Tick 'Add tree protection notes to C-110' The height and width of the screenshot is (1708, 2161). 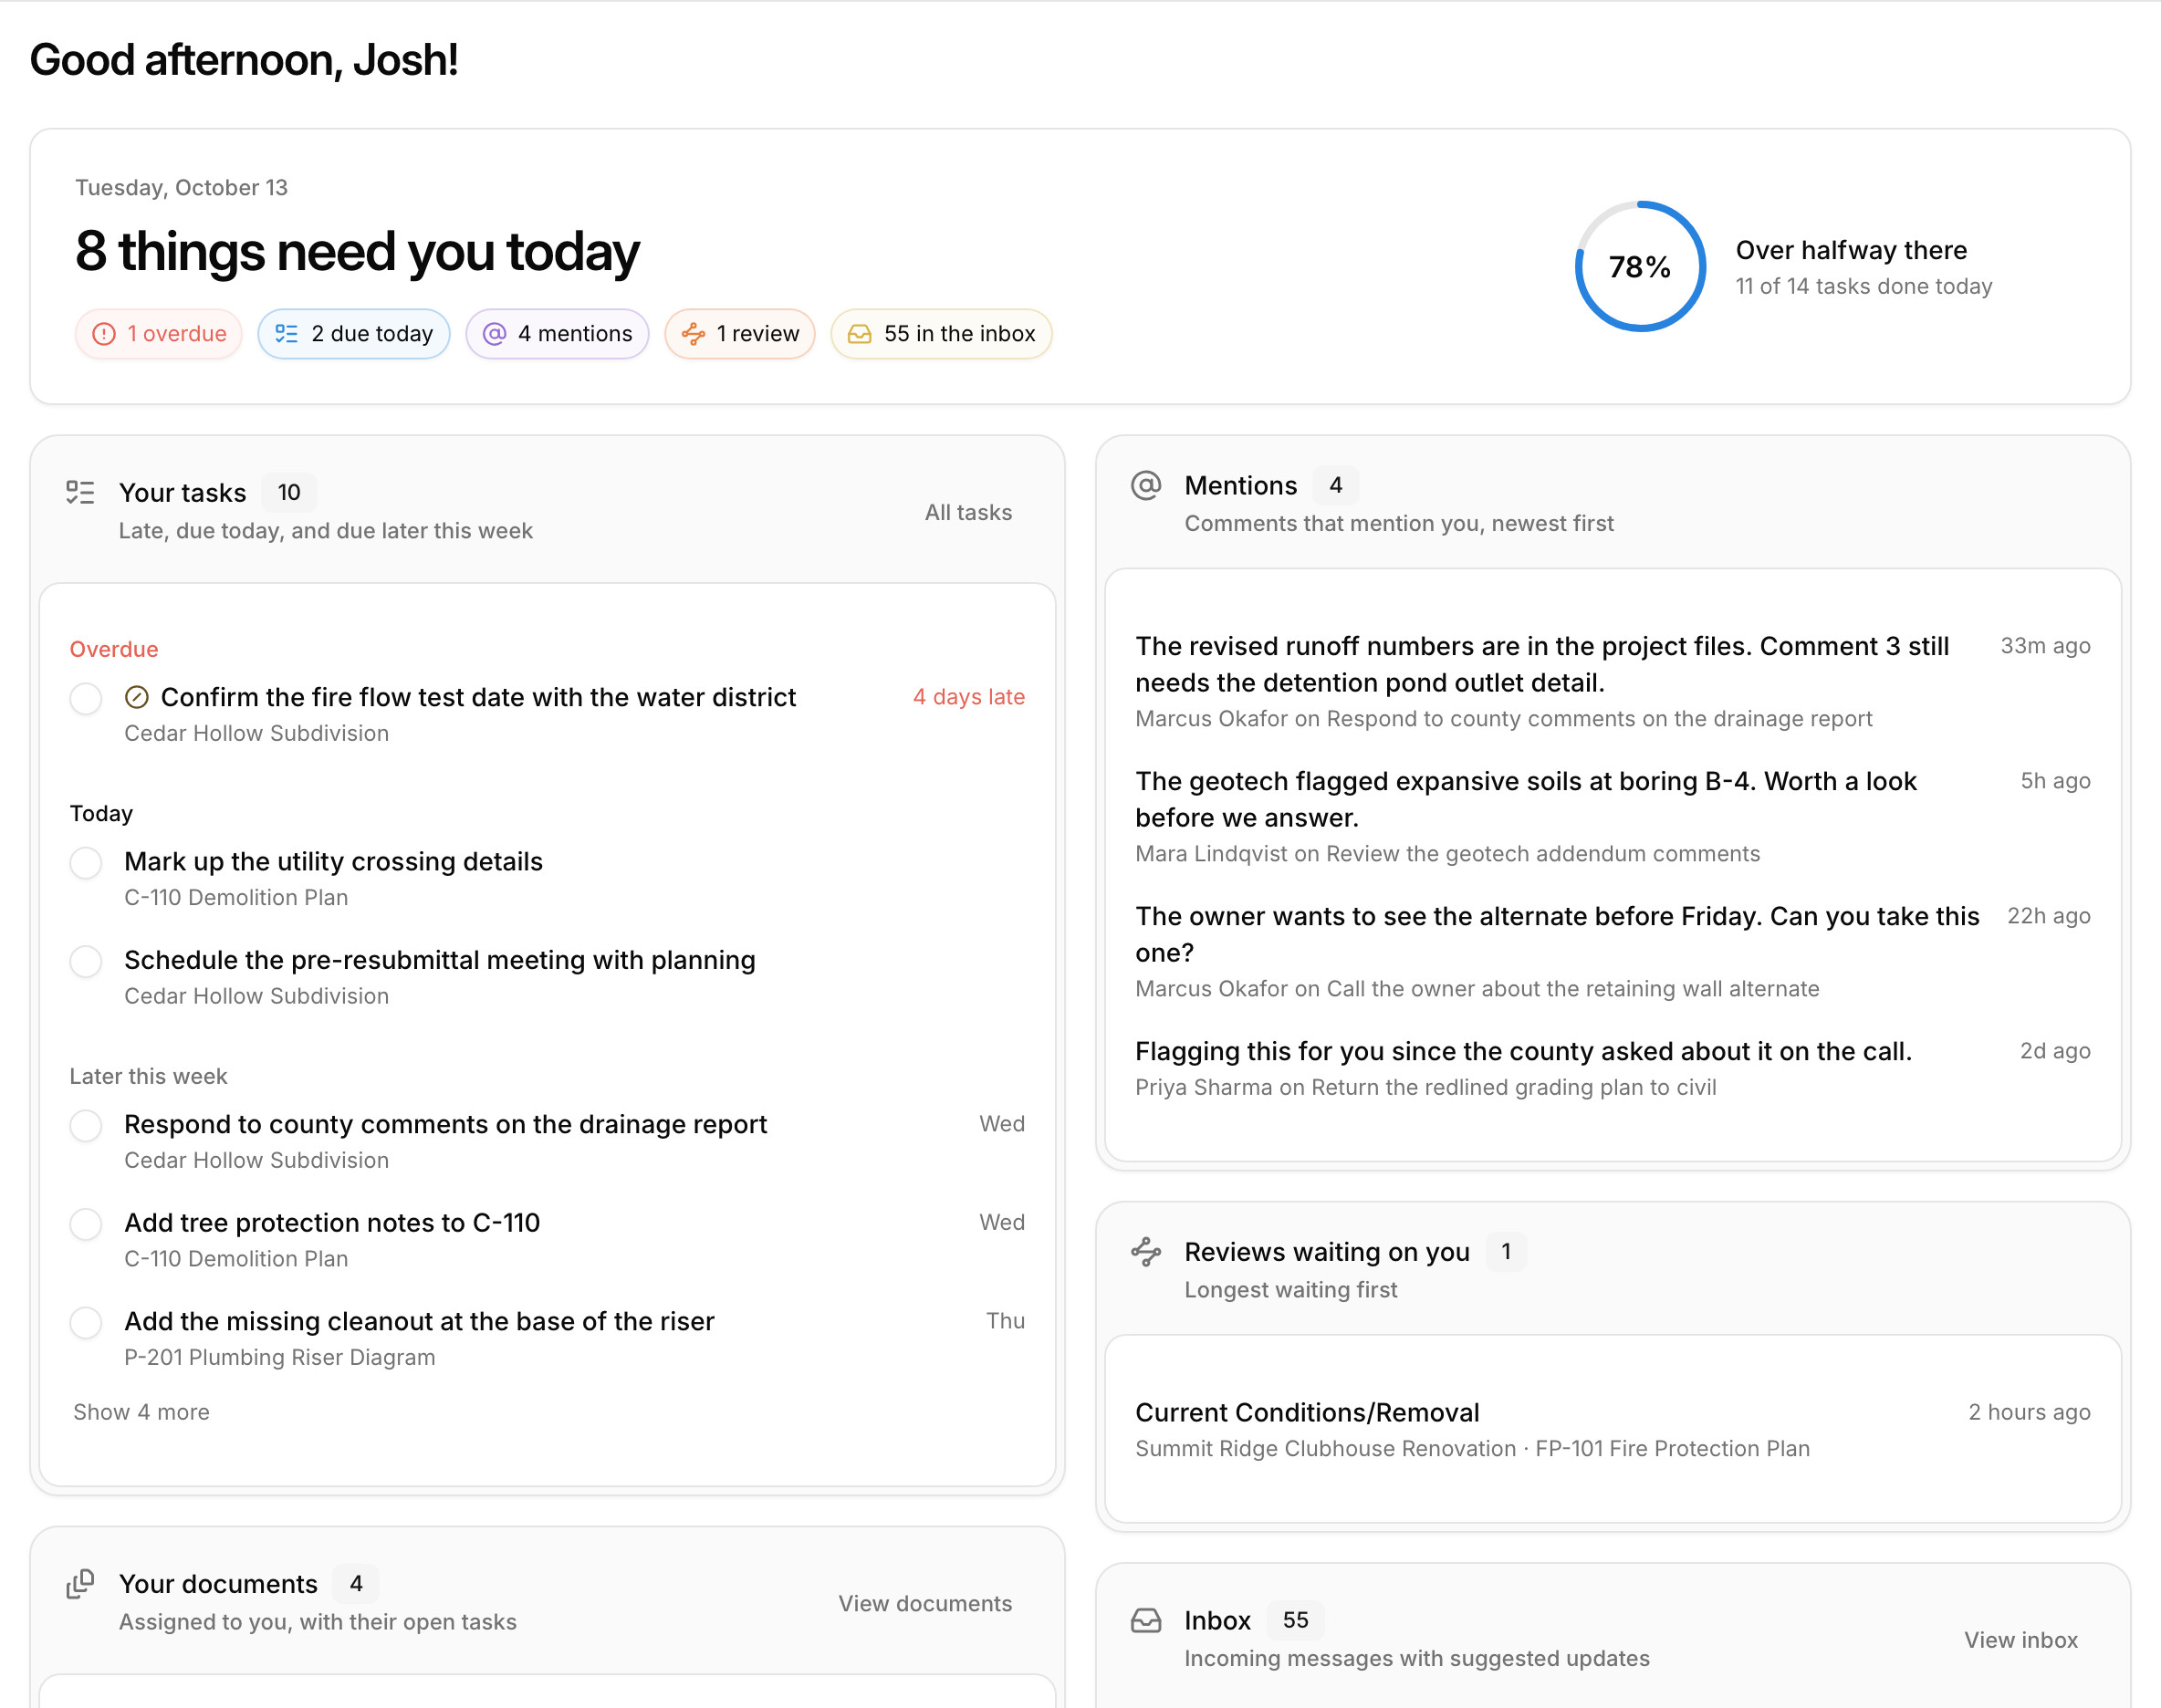[x=86, y=1224]
